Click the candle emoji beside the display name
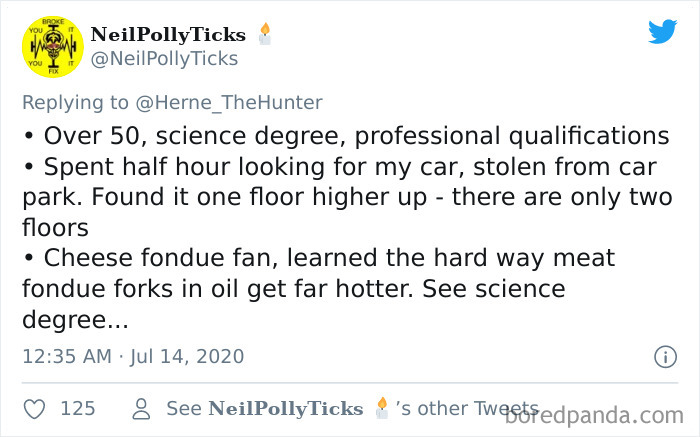The width and height of the screenshot is (700, 437). [265, 35]
